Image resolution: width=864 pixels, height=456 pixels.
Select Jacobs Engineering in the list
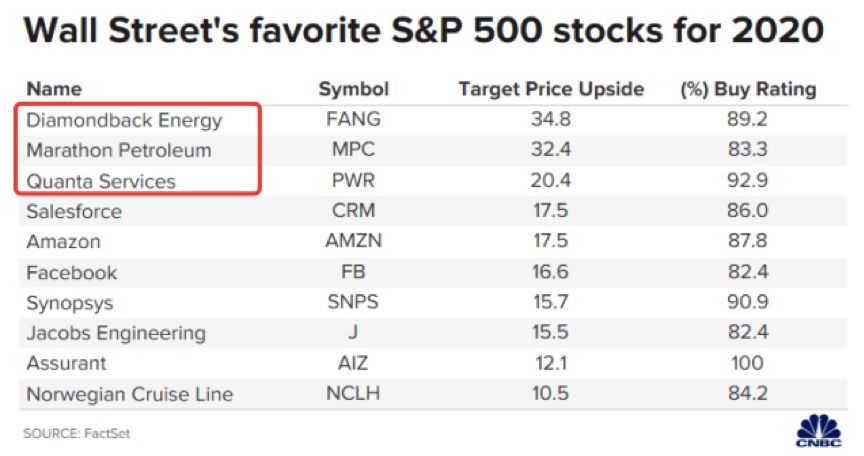(x=116, y=333)
